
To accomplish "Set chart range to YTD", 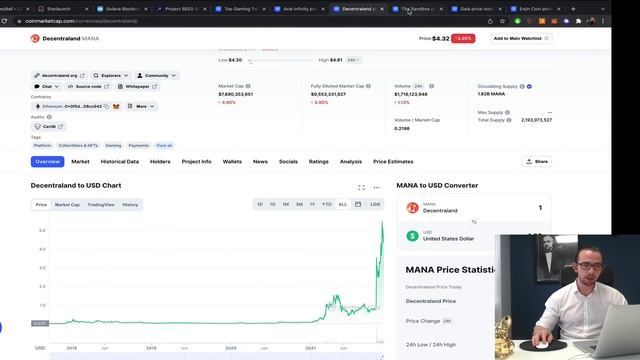I will (x=327, y=204).
